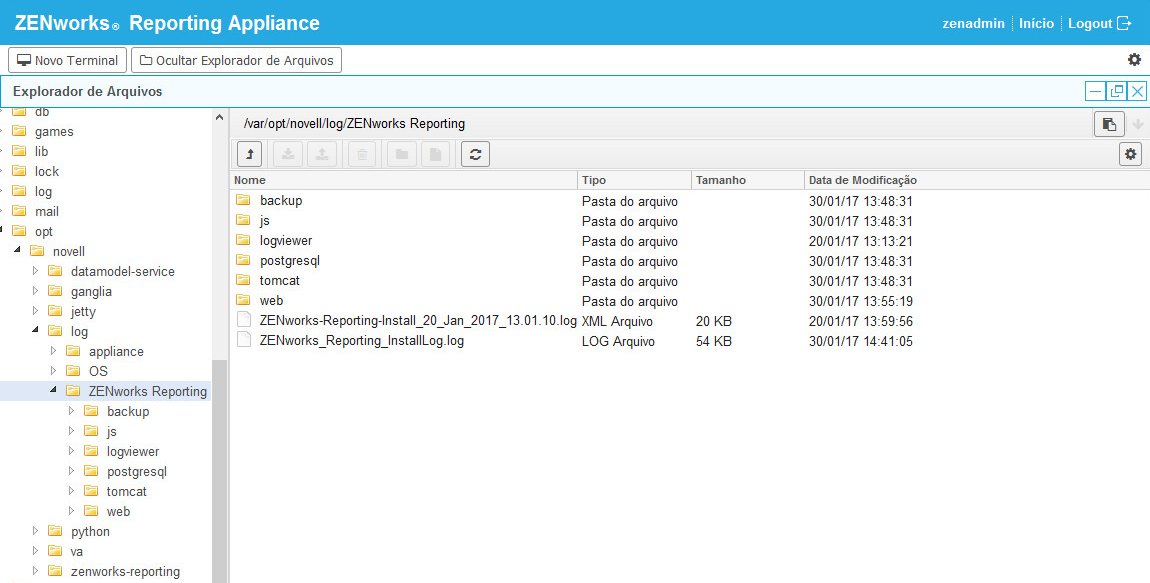Click the download file toolbar icon
This screenshot has width=1150, height=583.
288,154
